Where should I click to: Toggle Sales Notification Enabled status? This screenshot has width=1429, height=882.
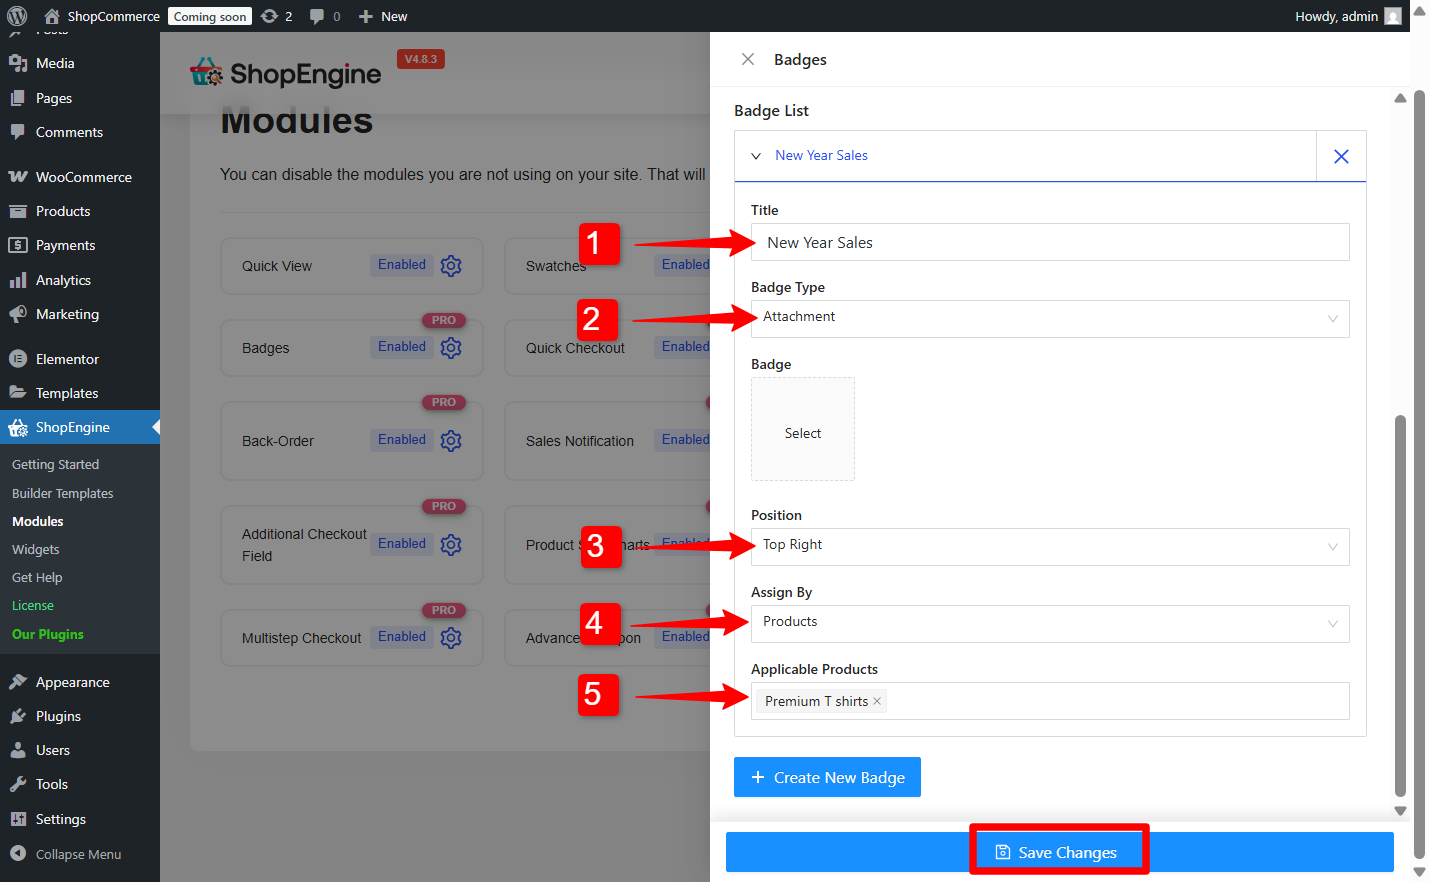point(683,440)
